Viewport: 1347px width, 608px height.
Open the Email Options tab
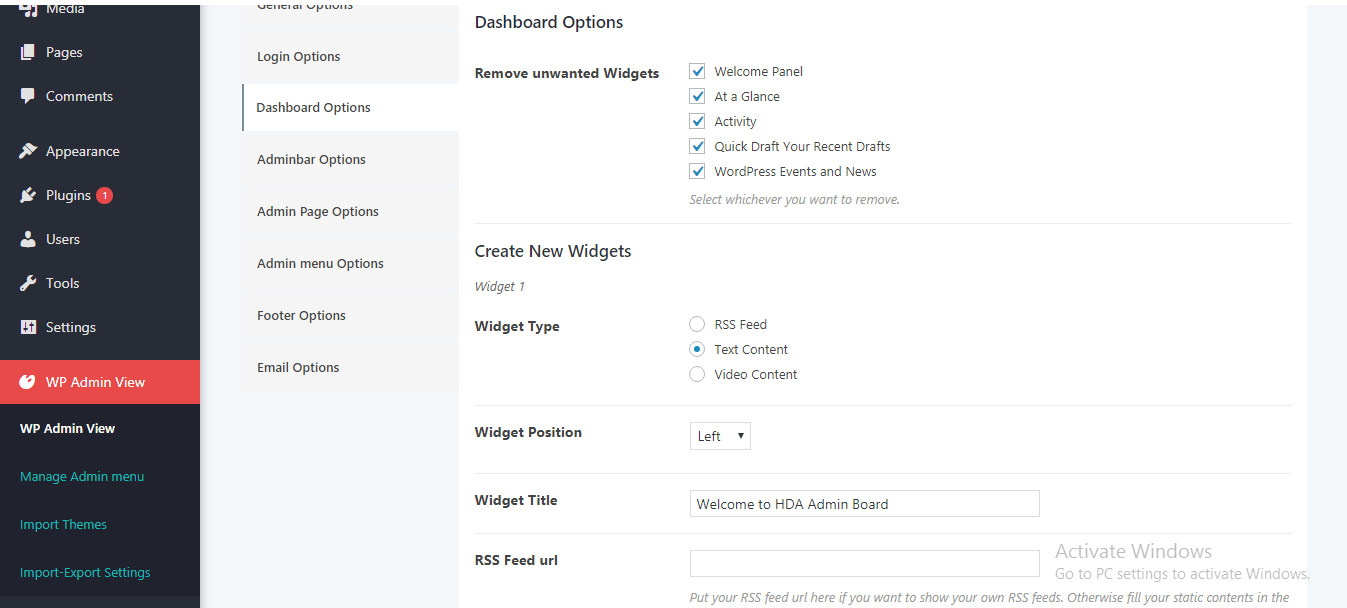[x=350, y=368]
